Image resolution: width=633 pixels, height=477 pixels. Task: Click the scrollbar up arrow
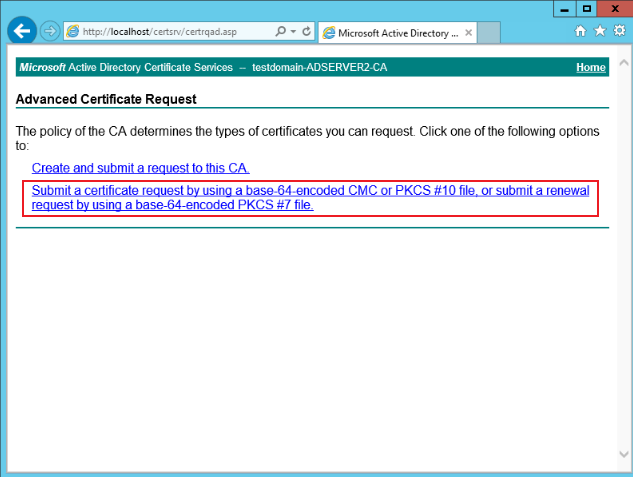coord(624,63)
